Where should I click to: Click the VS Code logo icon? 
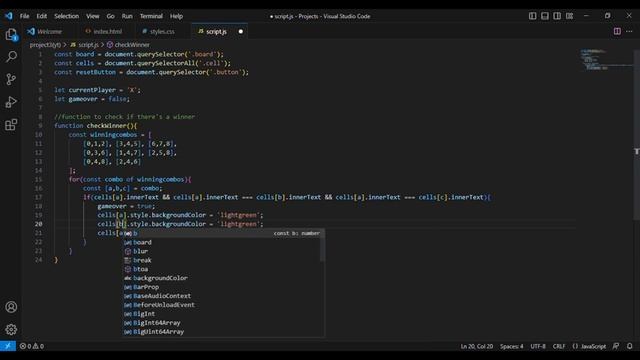[9, 16]
